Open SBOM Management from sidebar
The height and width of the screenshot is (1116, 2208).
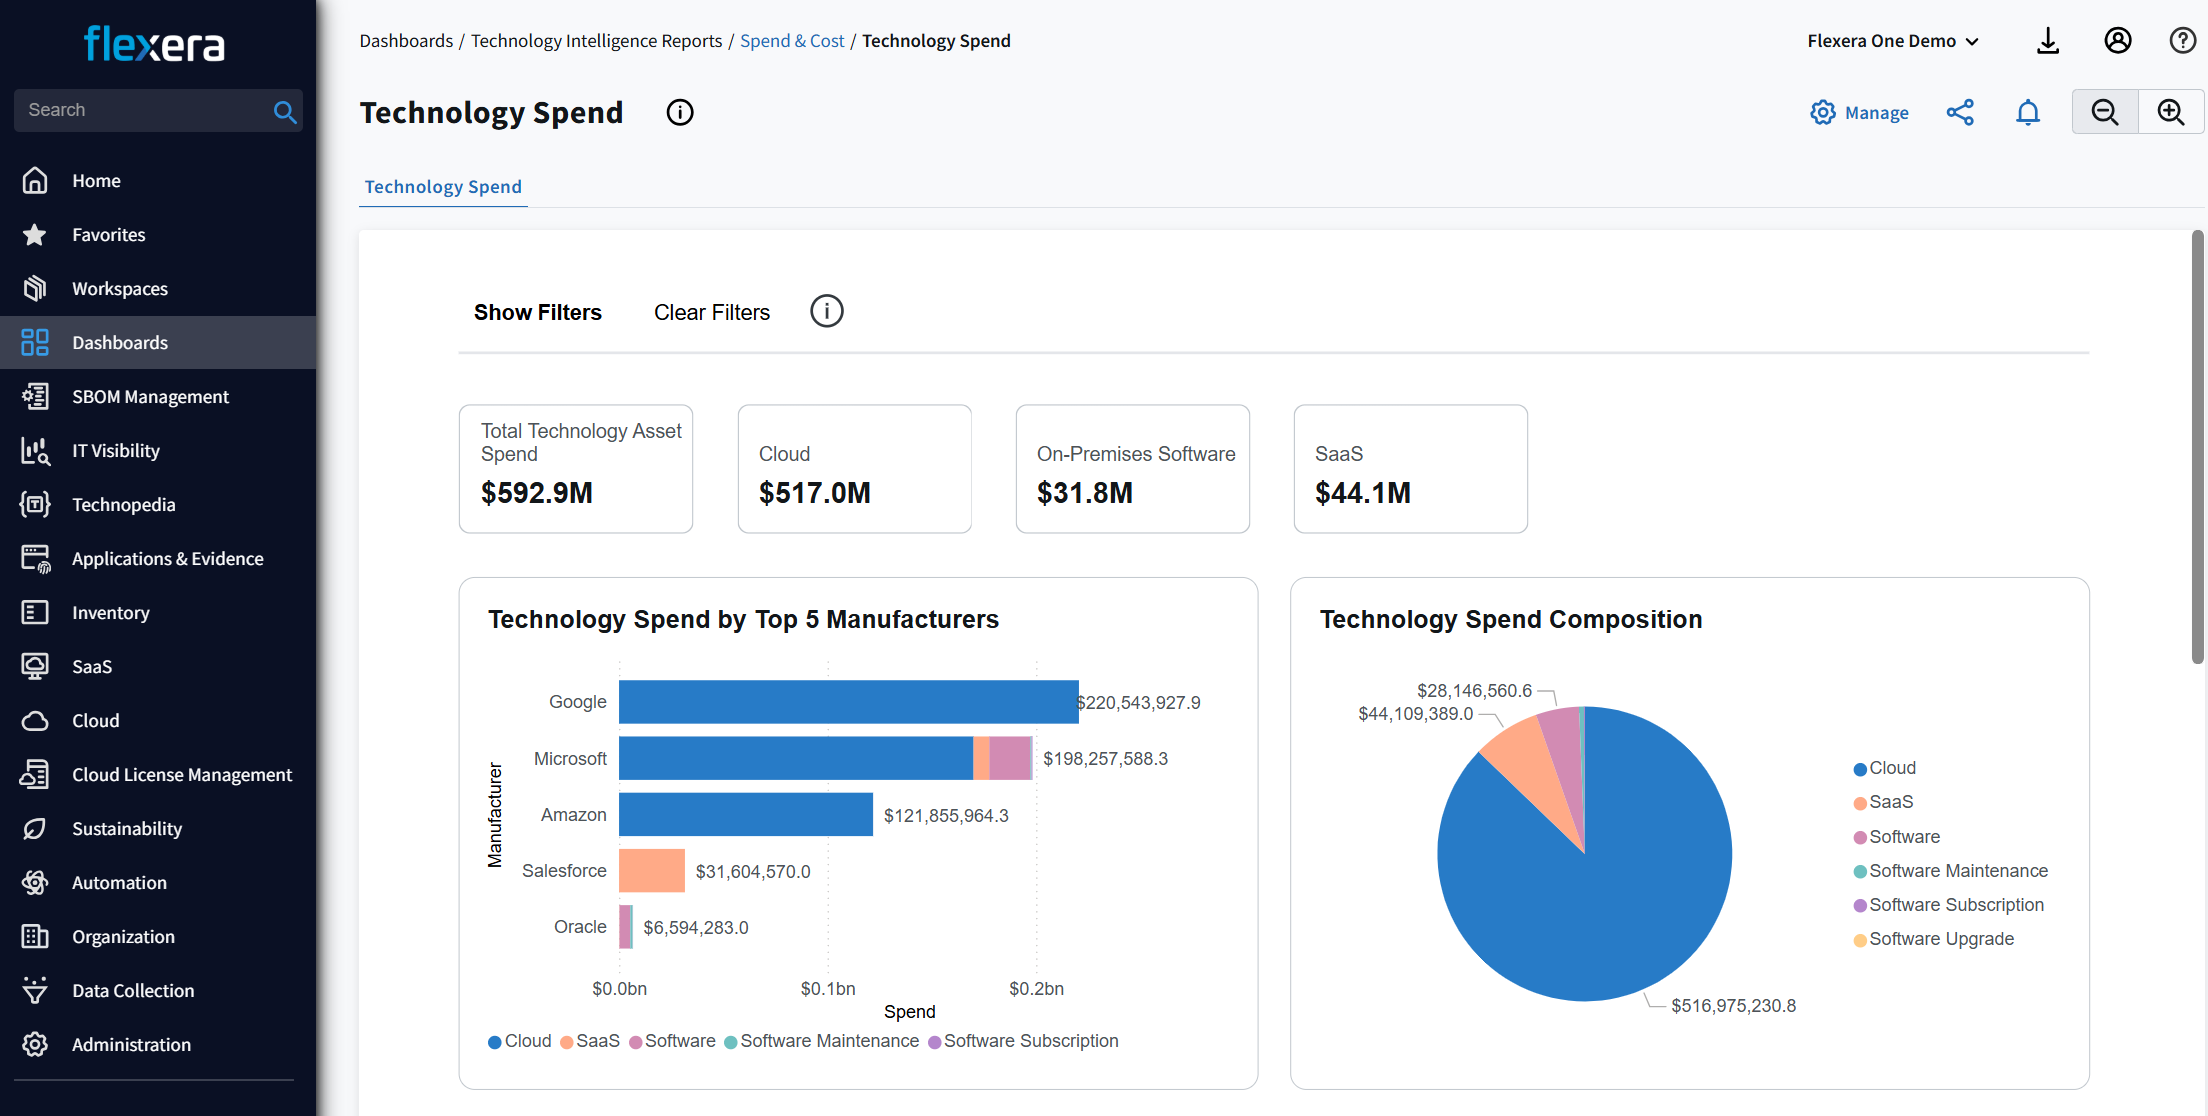pos(150,397)
